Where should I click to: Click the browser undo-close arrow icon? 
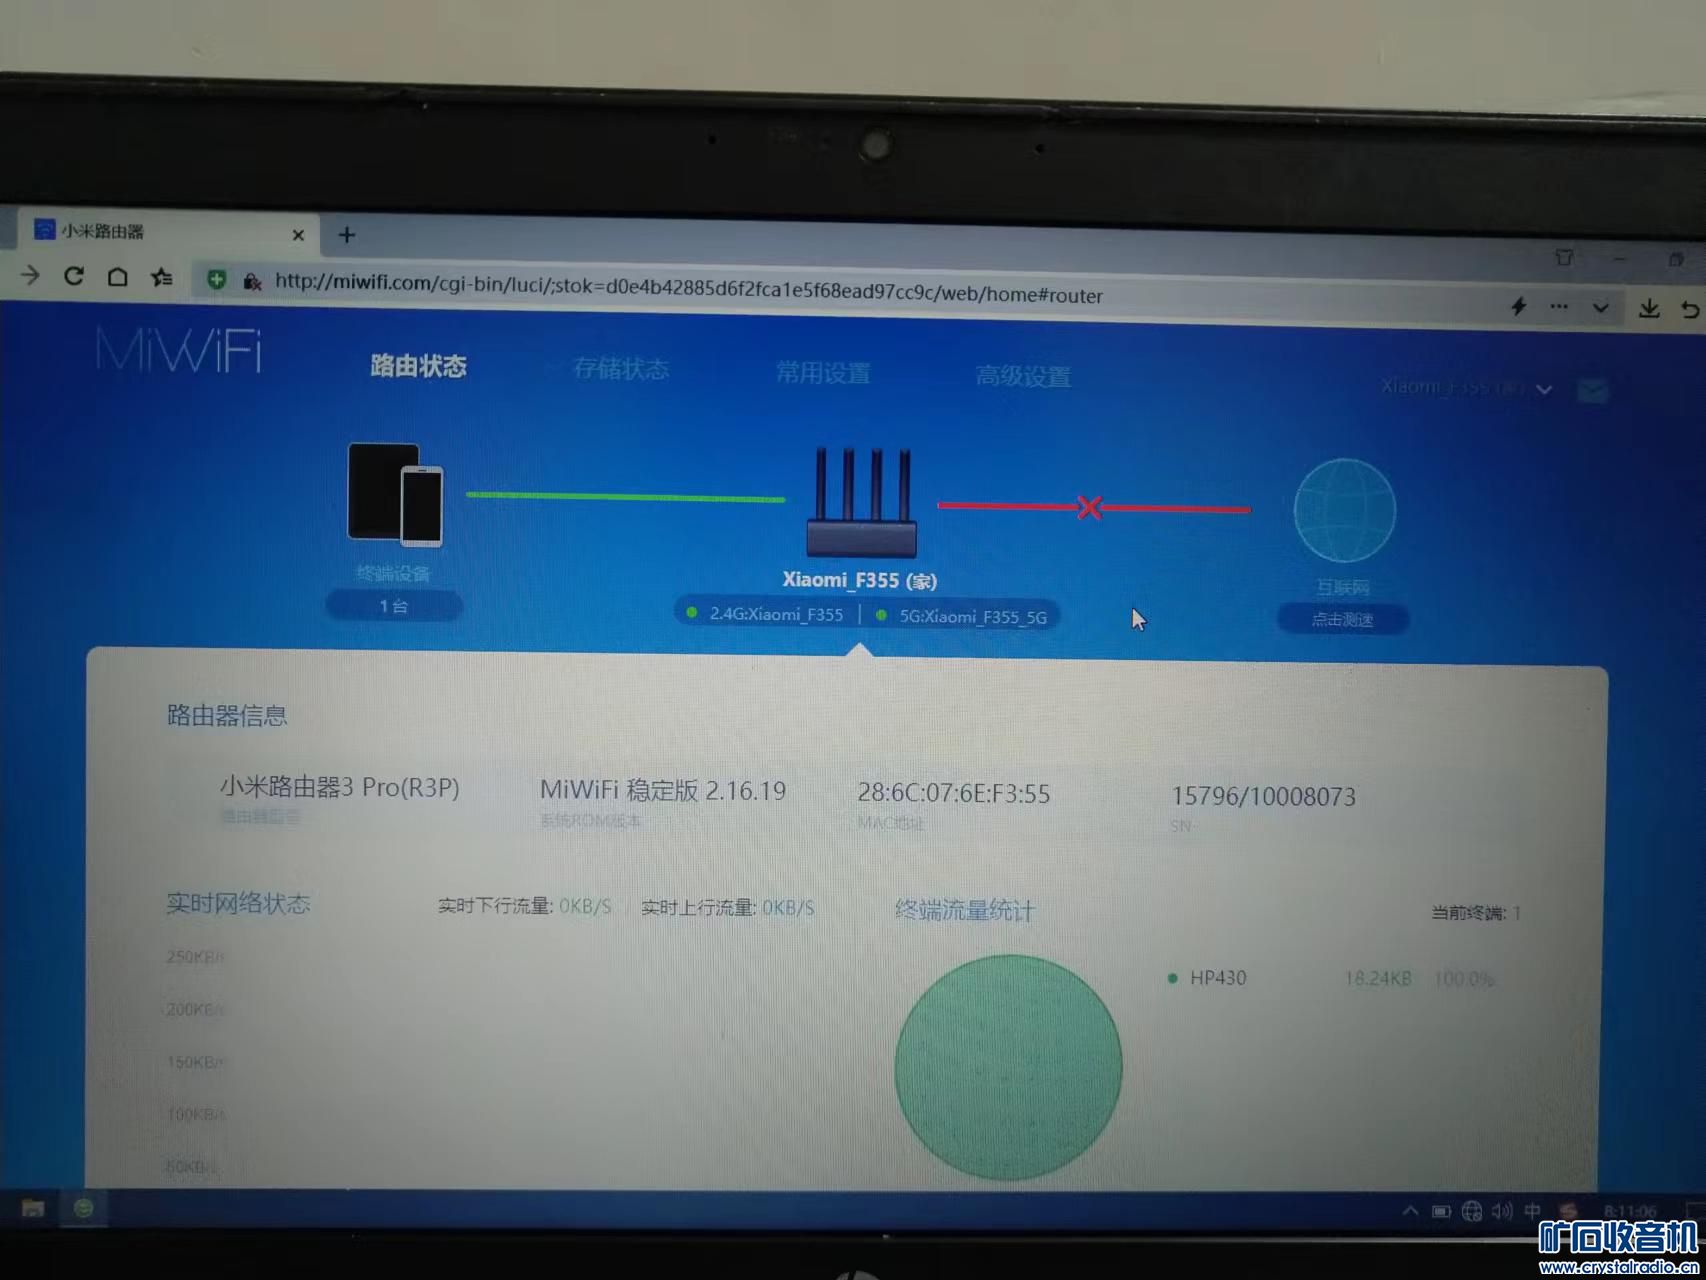pos(1690,310)
